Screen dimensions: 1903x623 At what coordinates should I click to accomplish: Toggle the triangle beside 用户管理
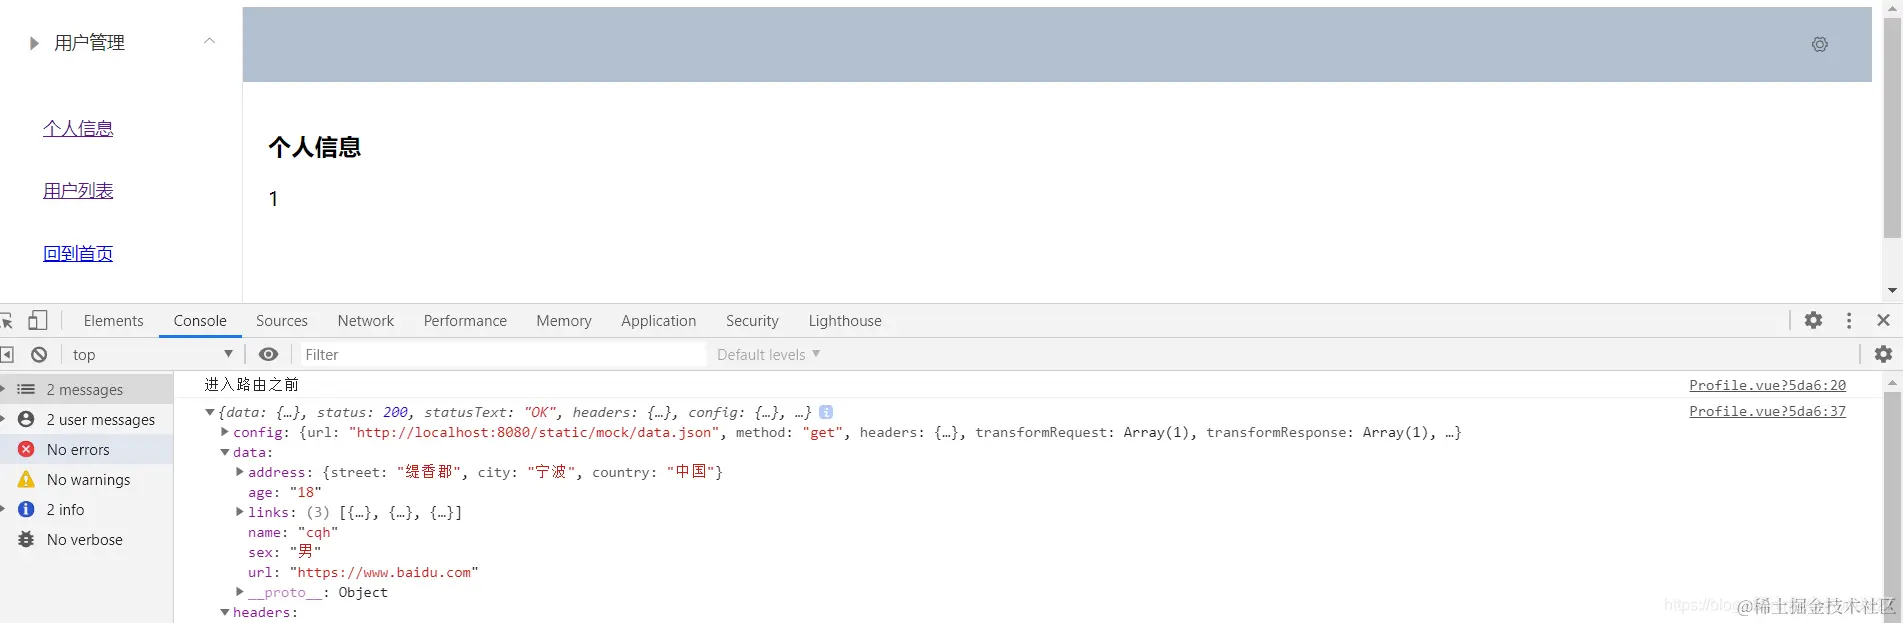pos(34,43)
